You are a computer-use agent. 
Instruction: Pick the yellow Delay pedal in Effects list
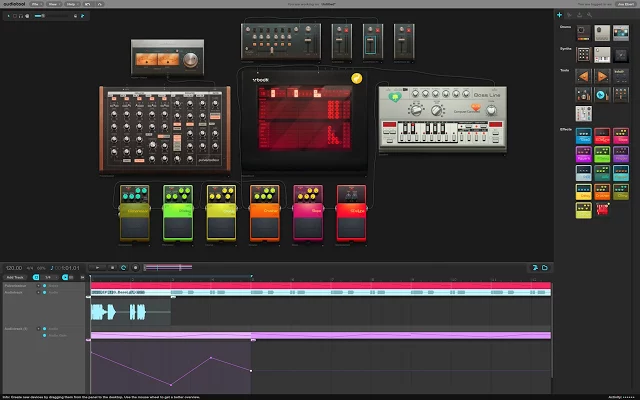coord(583,192)
